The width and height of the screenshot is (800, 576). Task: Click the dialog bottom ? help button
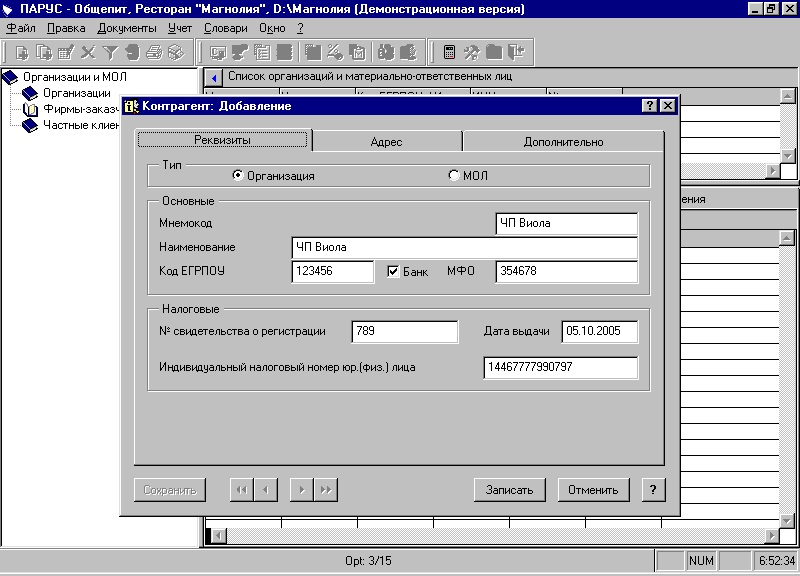pyautogui.click(x=653, y=490)
